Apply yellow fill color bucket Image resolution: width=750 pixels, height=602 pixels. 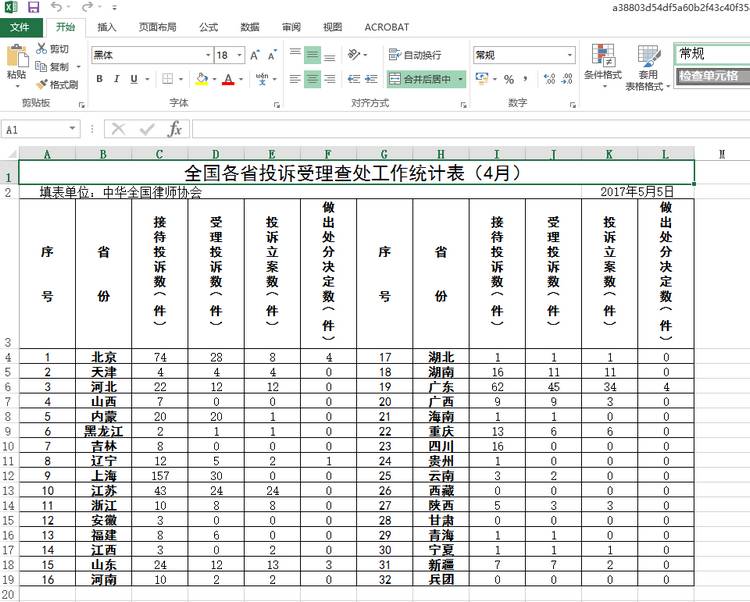pos(202,79)
